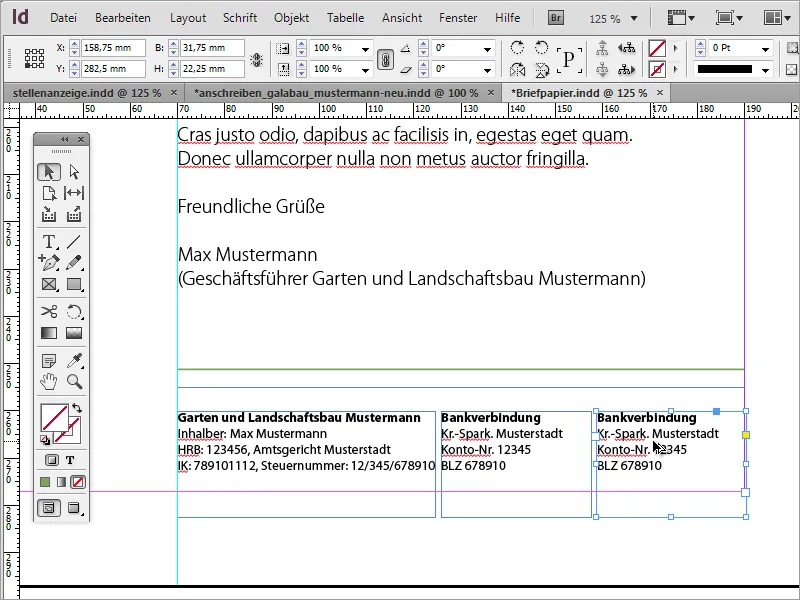Collapse the toolbox panel with double arrows
The image size is (800, 600).
tap(65, 139)
